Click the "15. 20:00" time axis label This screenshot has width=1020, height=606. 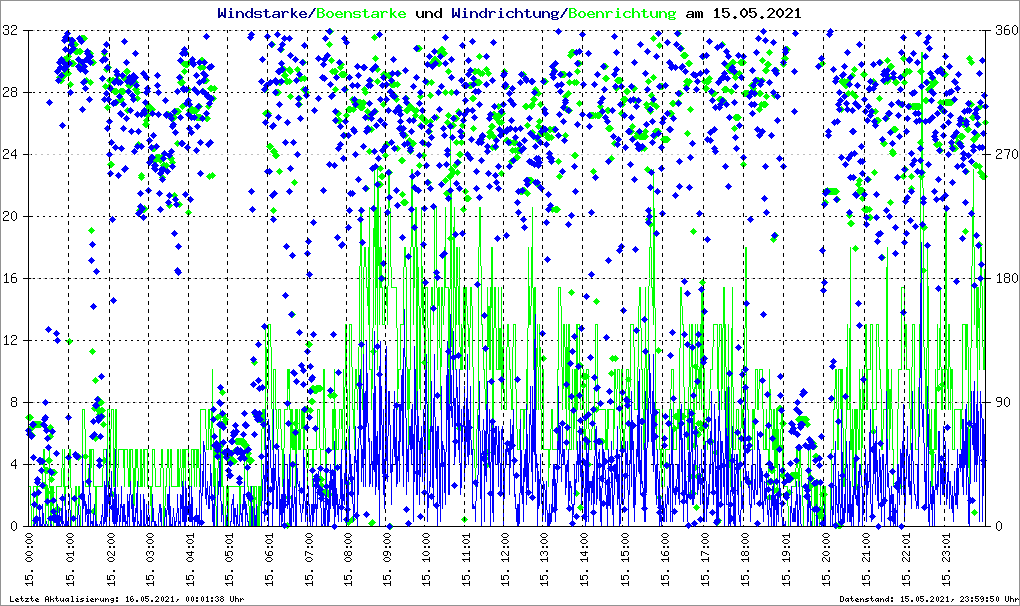point(827,561)
